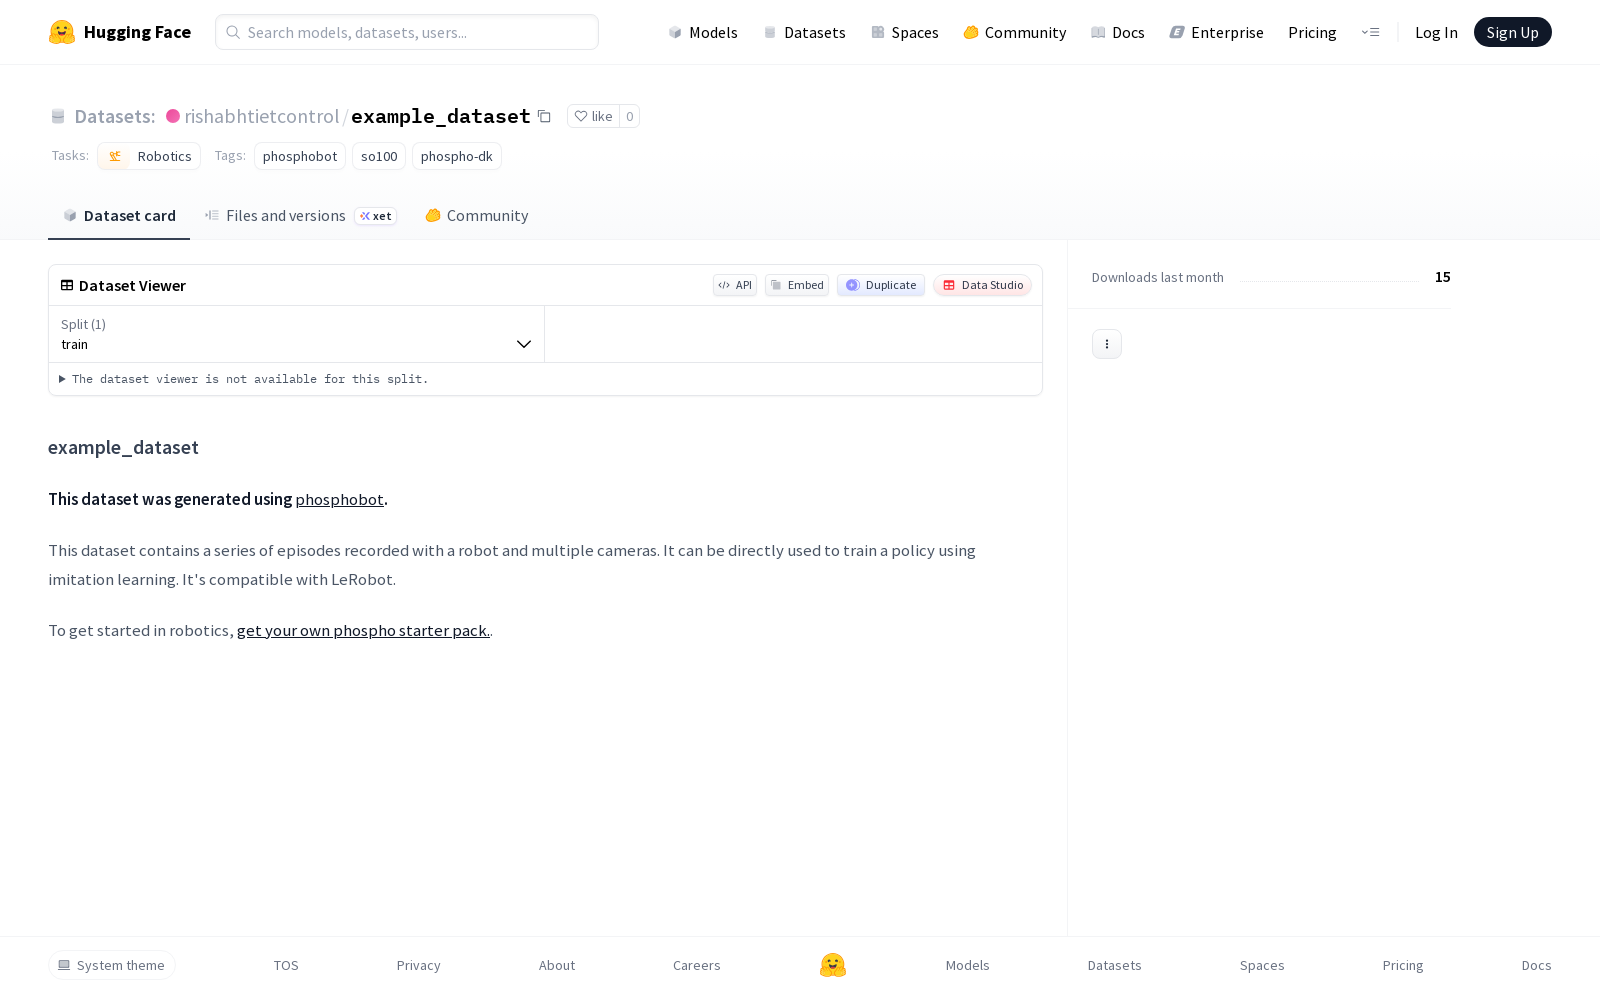Click the Sign Up button
The height and width of the screenshot is (1000, 1600).
coord(1513,32)
